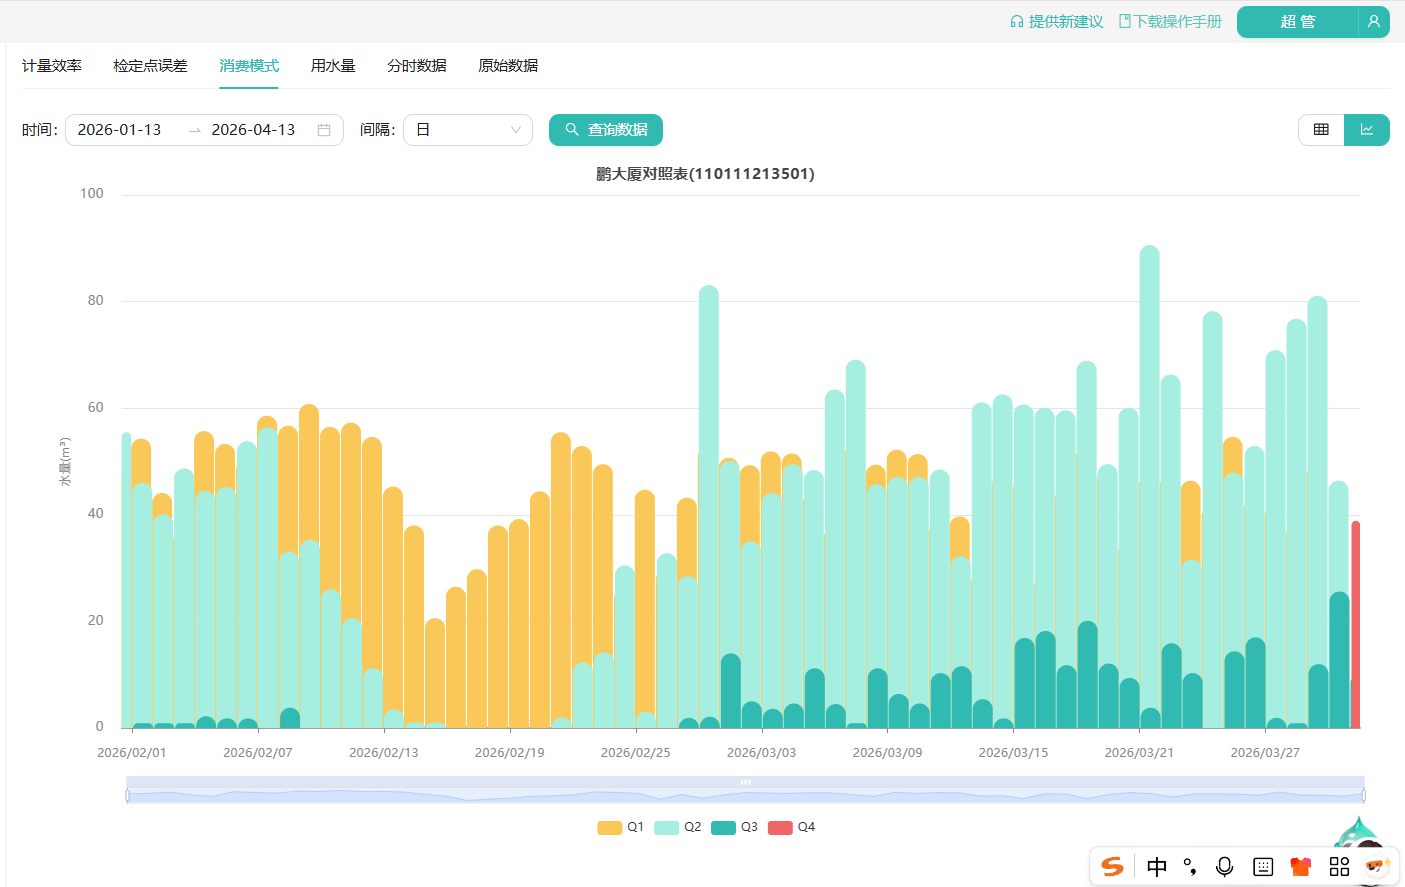
Task: Switch to the 检定点误差 tab
Action: click(150, 66)
